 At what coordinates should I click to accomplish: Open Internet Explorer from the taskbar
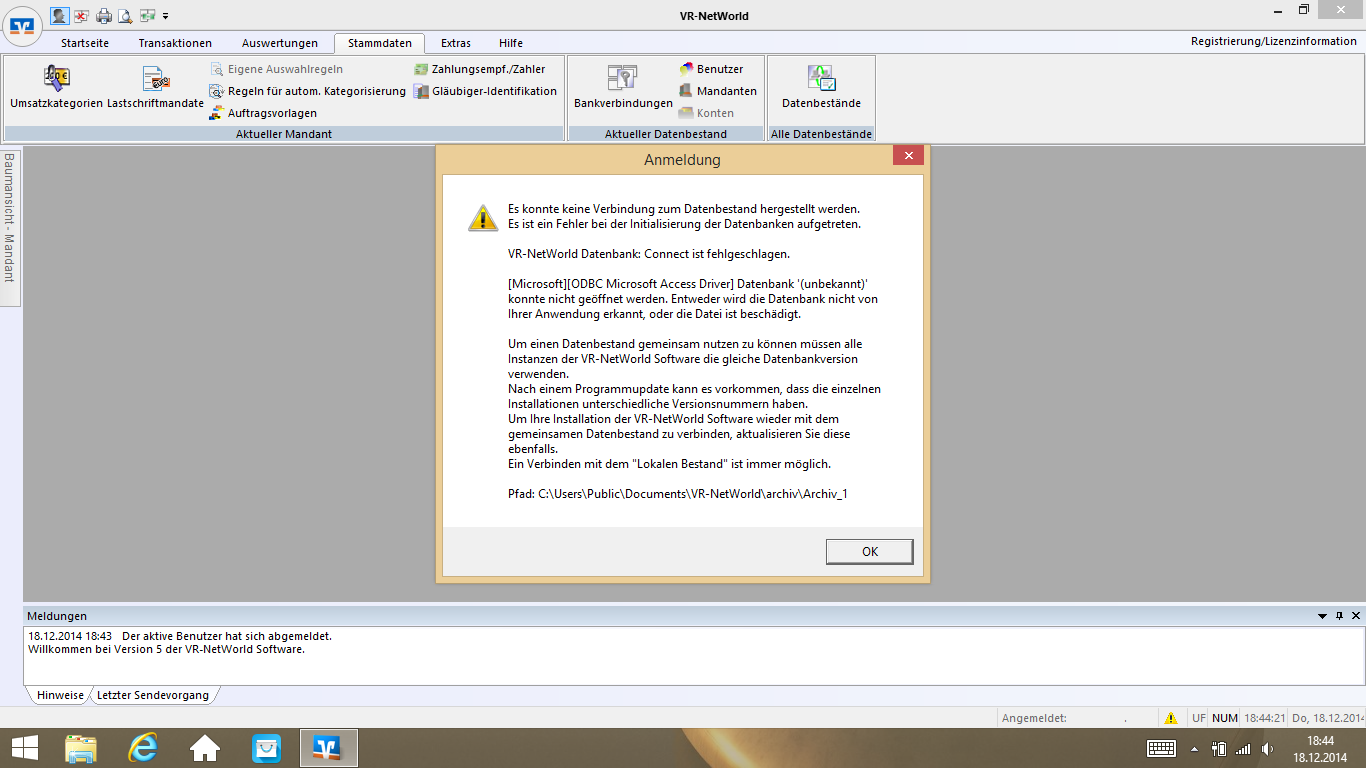[143, 748]
